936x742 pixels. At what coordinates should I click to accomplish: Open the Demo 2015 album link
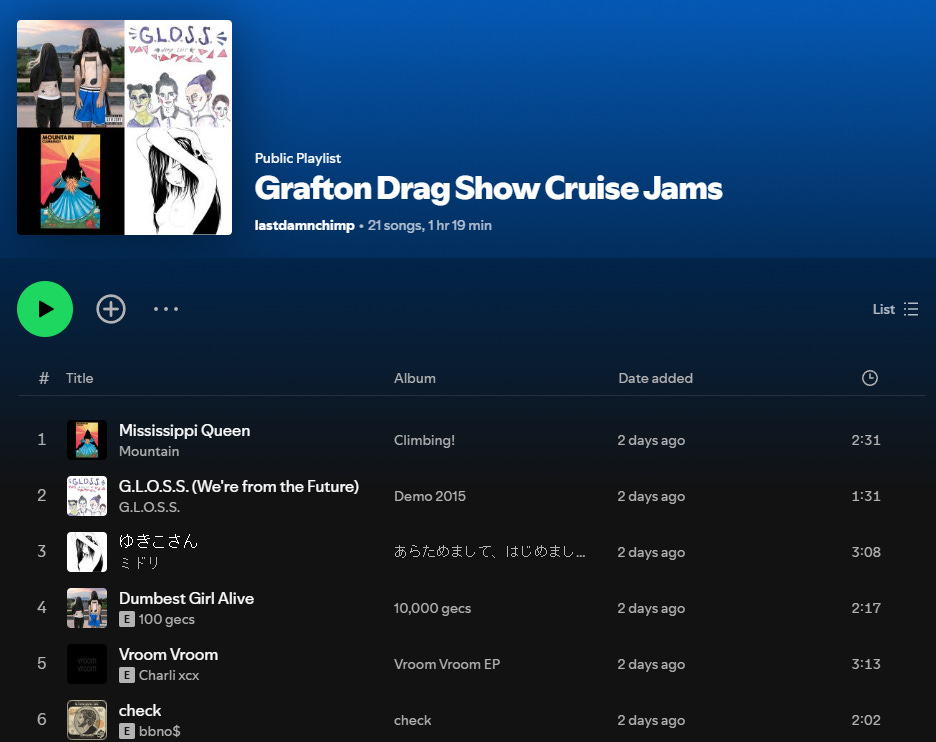tap(430, 496)
